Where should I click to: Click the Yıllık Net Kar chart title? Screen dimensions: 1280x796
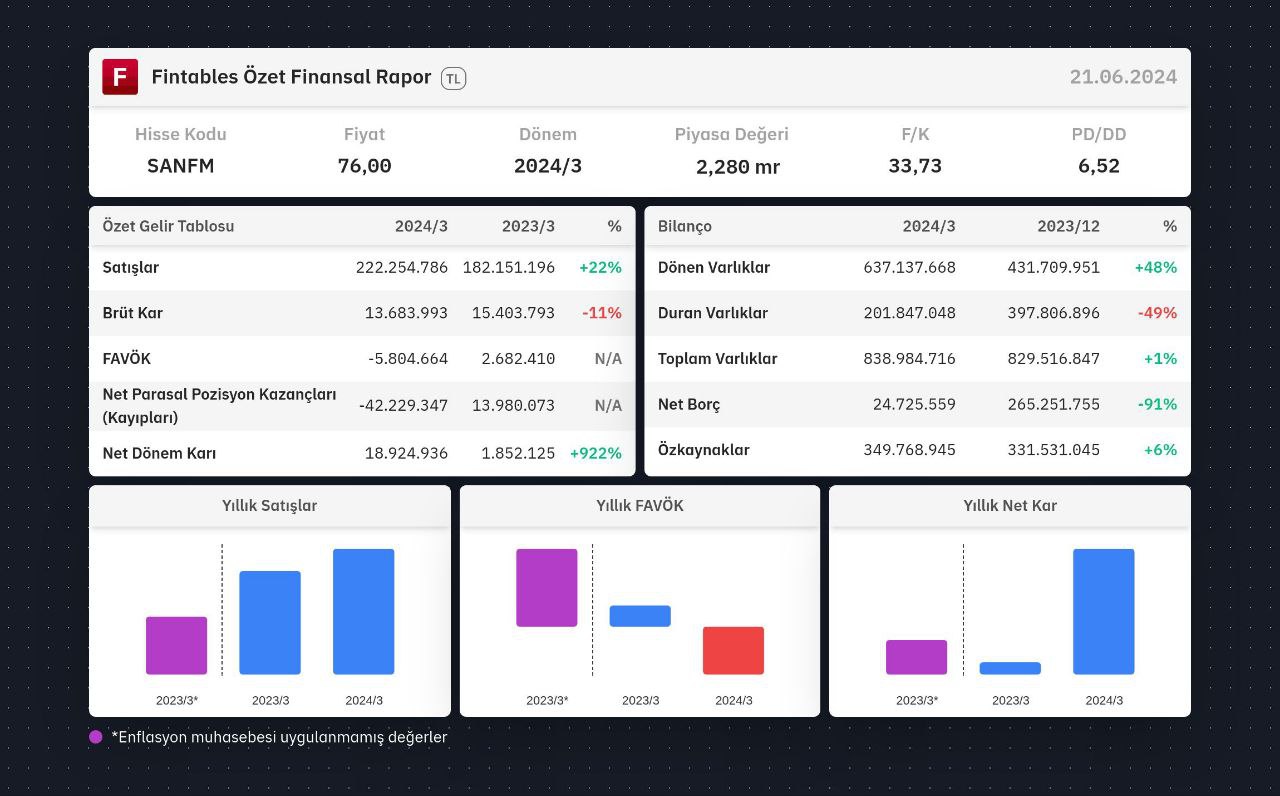tap(1010, 506)
